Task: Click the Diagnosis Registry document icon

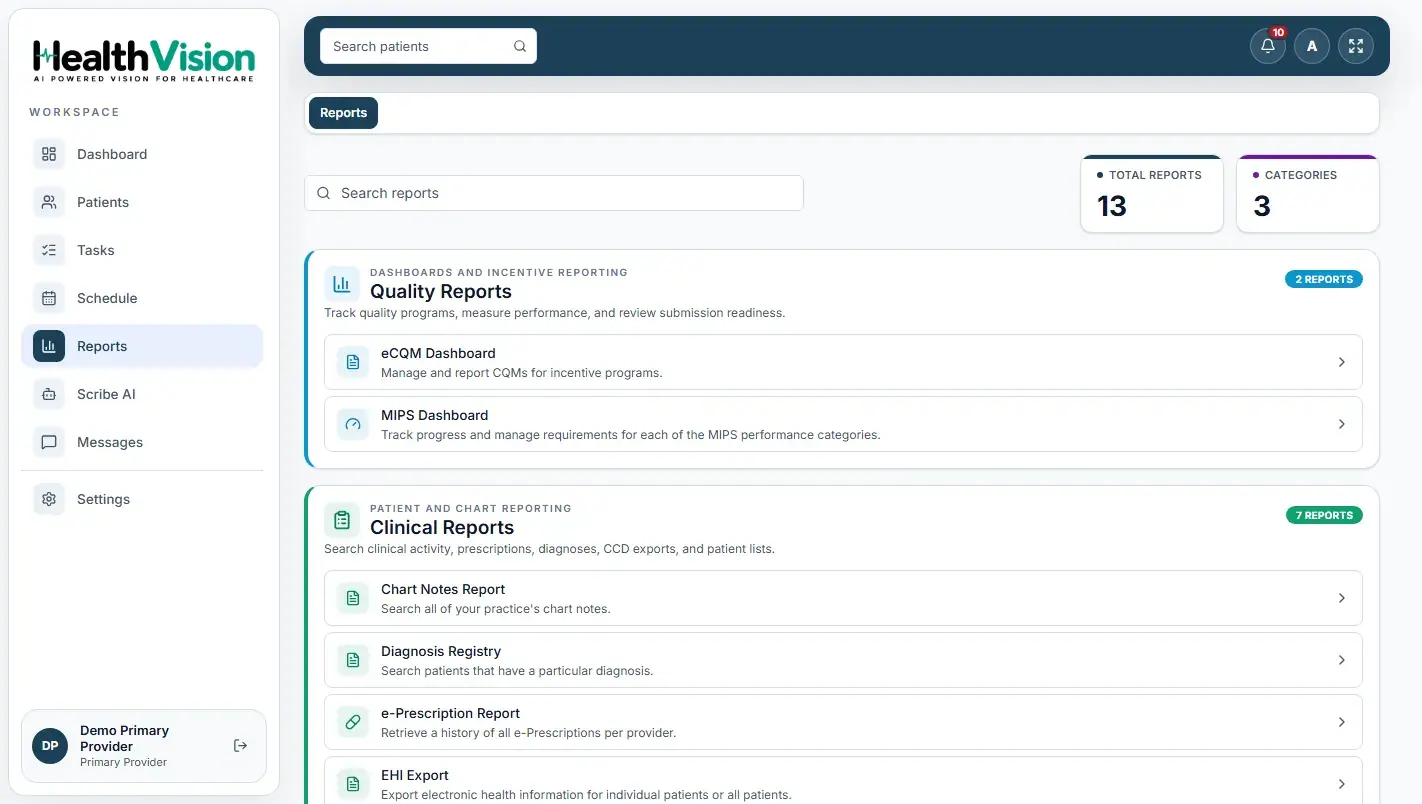Action: point(353,660)
